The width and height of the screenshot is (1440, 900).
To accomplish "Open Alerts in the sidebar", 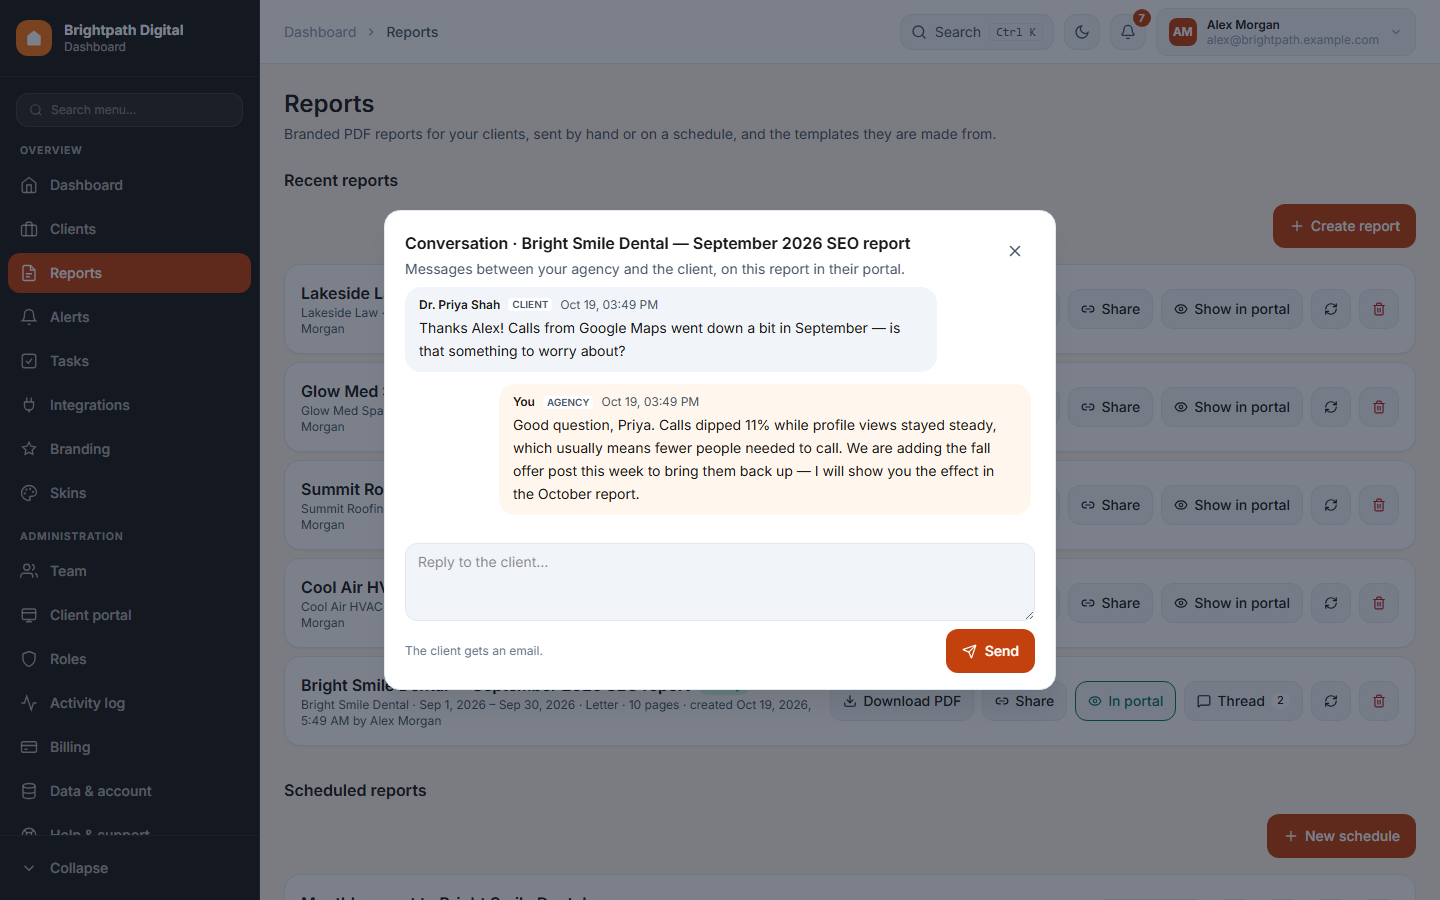I will 130,317.
